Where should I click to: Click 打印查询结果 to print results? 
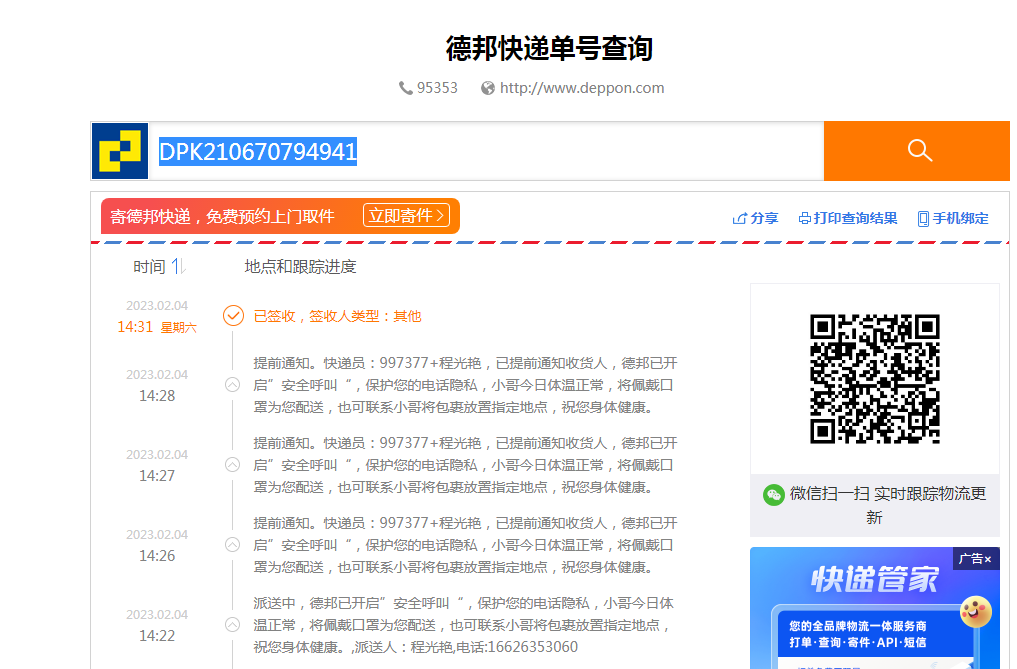click(x=855, y=218)
